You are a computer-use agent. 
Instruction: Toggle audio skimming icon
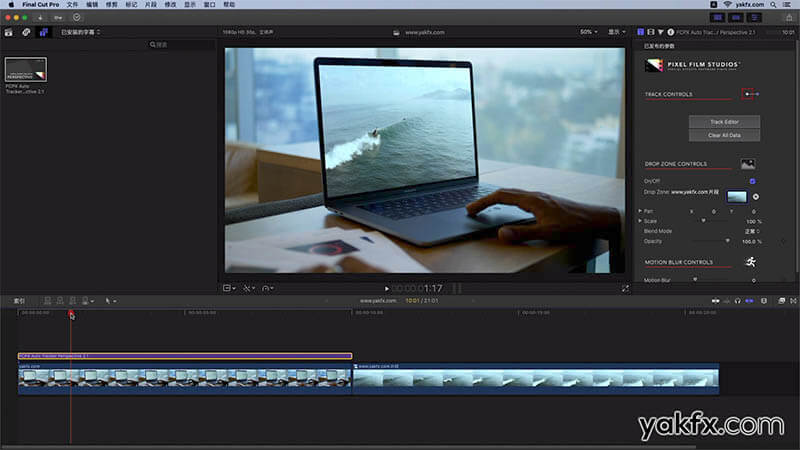point(727,301)
